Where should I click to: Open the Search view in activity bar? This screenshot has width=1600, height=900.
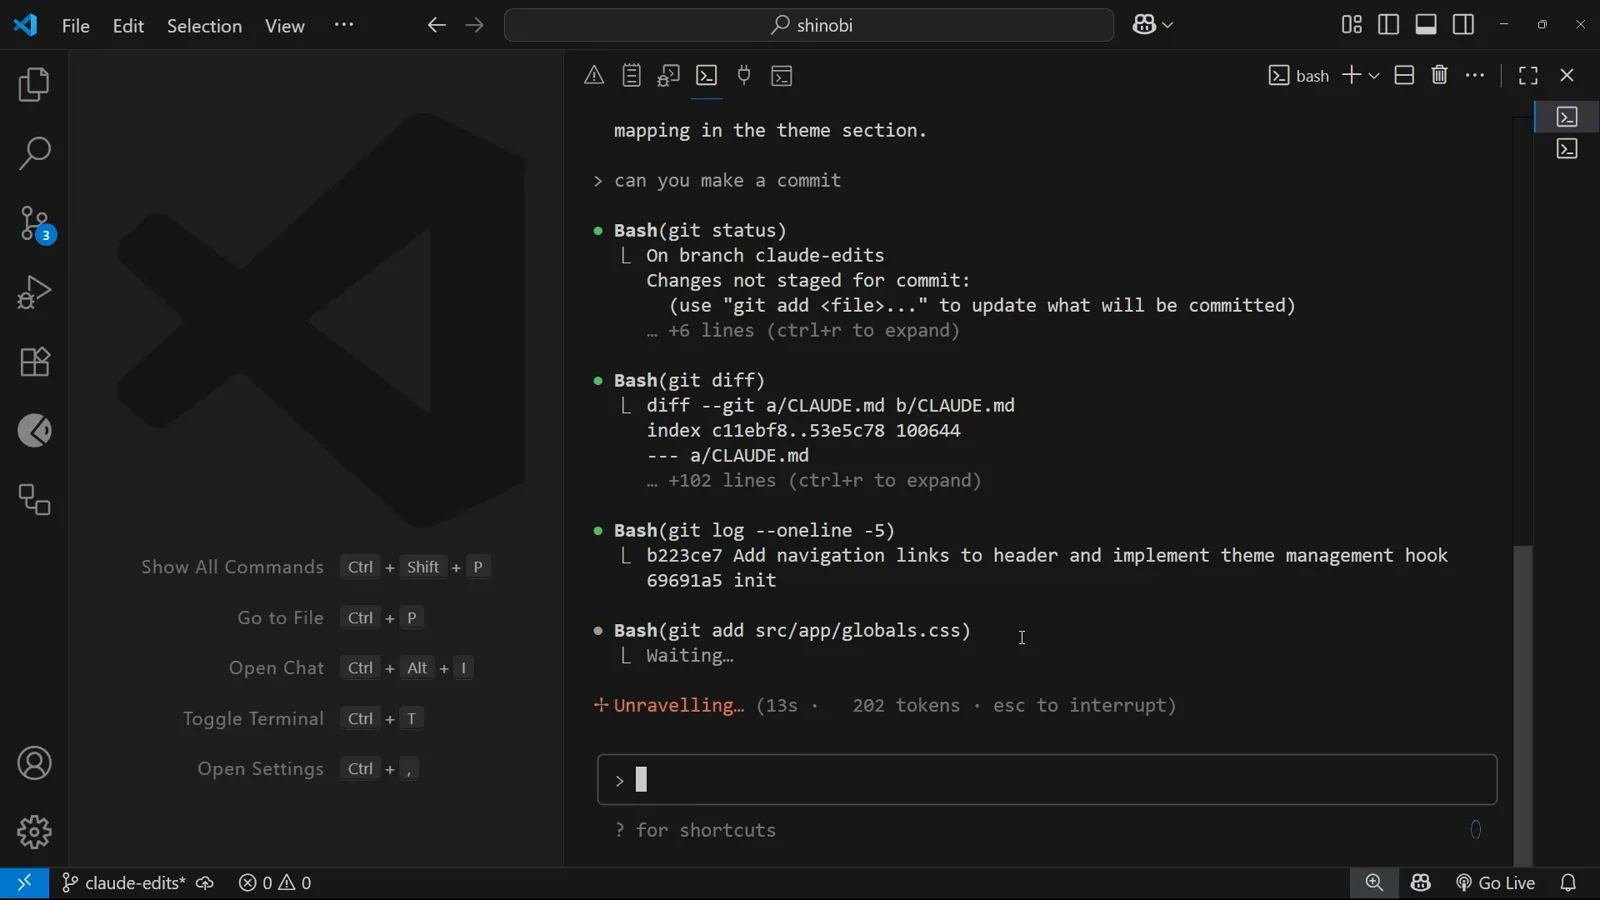tap(34, 154)
